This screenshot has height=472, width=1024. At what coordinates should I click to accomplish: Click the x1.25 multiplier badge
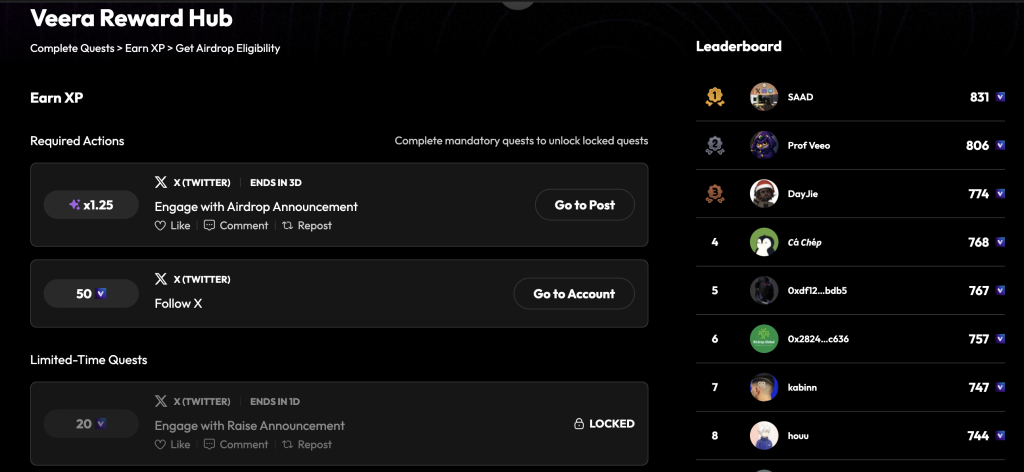point(91,205)
